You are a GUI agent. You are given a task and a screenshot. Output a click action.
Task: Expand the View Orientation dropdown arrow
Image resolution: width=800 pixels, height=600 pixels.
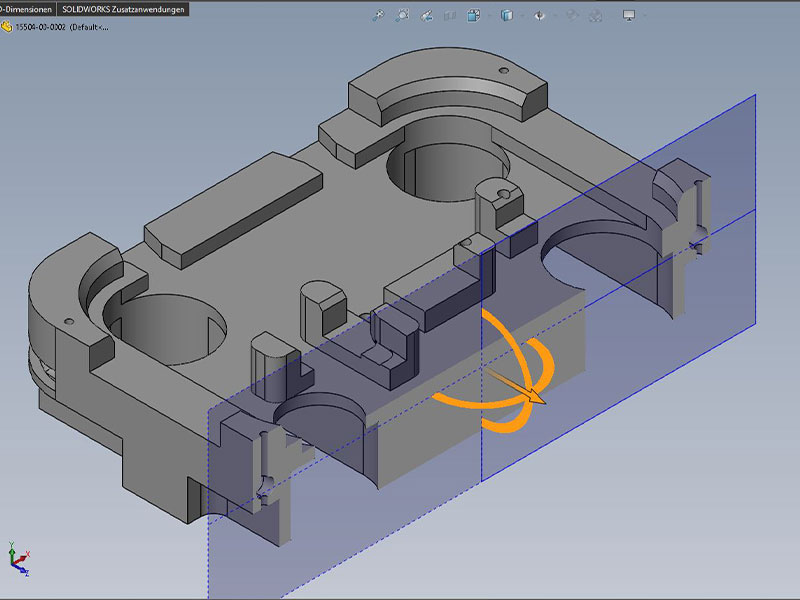pos(487,16)
